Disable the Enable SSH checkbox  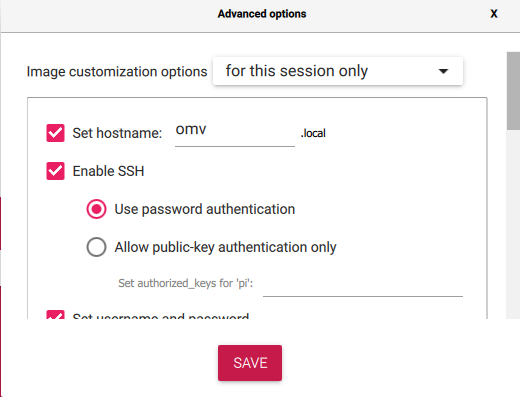point(55,171)
